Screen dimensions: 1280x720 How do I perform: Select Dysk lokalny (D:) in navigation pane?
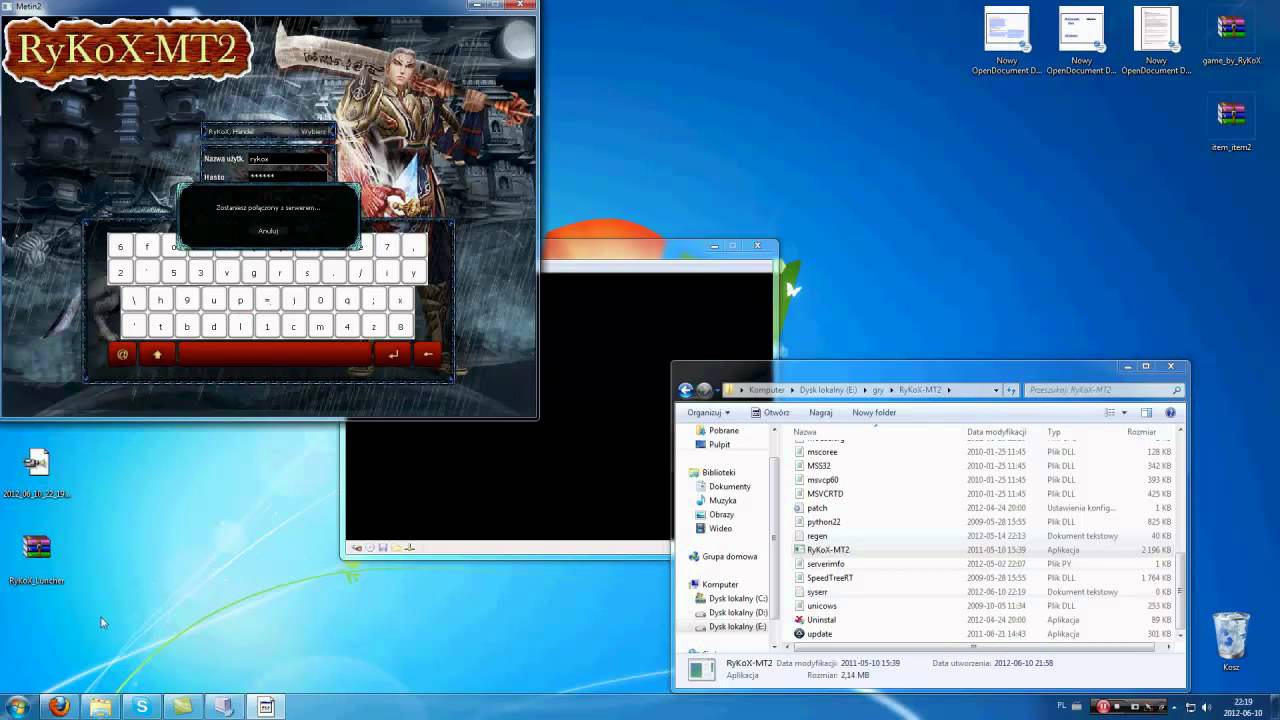pos(730,612)
